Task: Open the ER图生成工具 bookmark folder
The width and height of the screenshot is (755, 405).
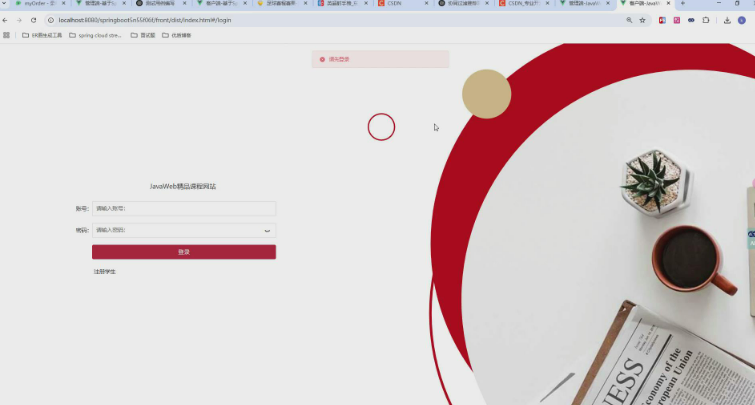Action: 42,35
